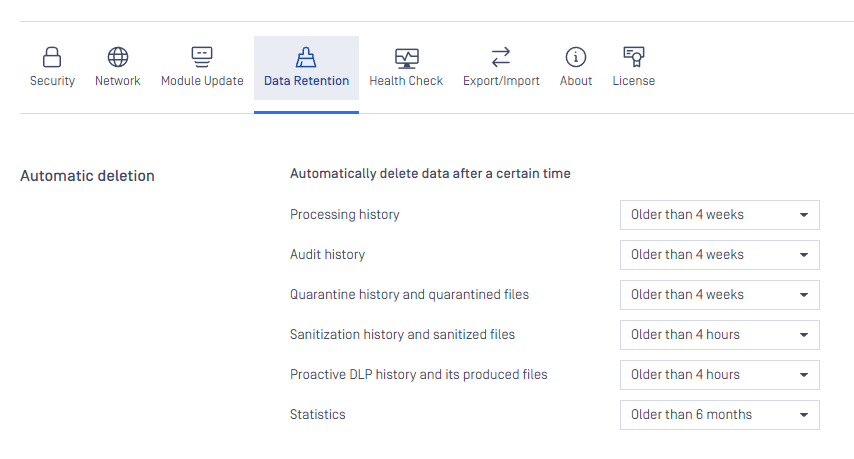
Task: Click the About info icon
Action: pos(576,57)
